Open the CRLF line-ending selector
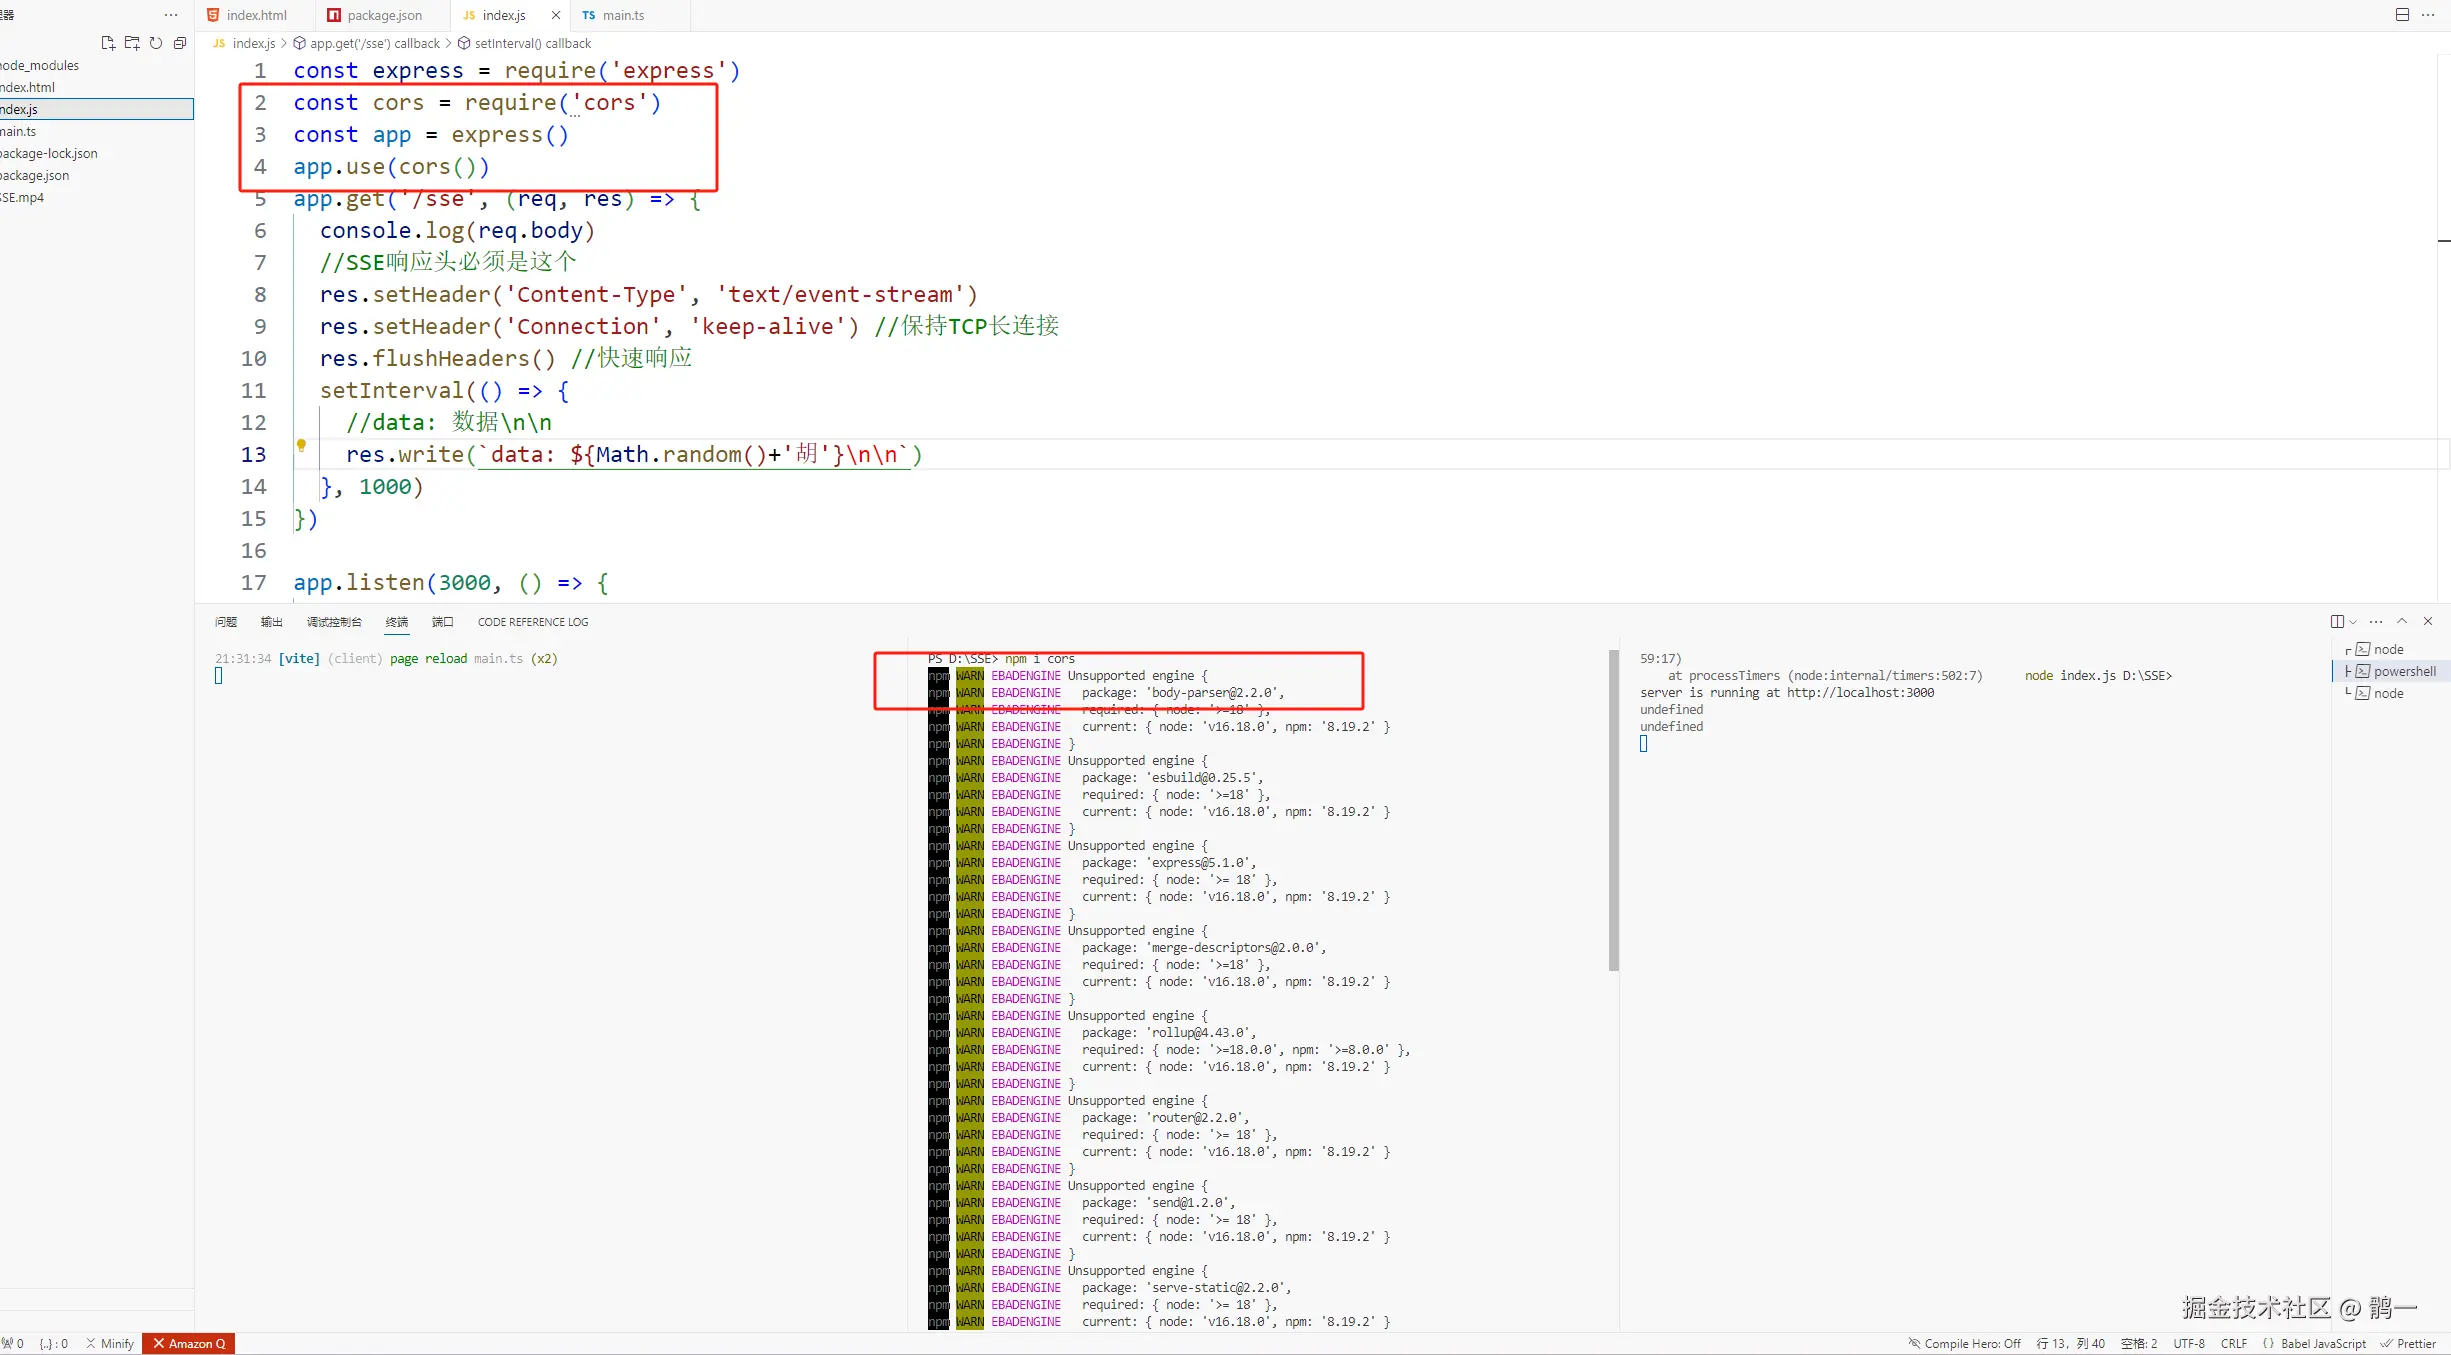Image resolution: width=2451 pixels, height=1355 pixels. (2233, 1344)
